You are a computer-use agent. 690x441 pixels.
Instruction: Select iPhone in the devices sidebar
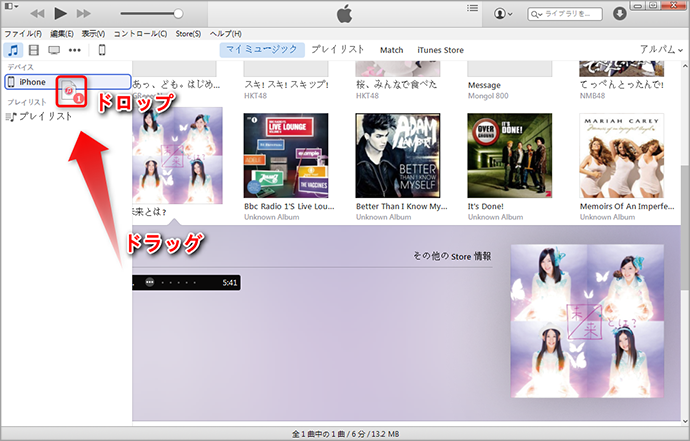pos(68,82)
